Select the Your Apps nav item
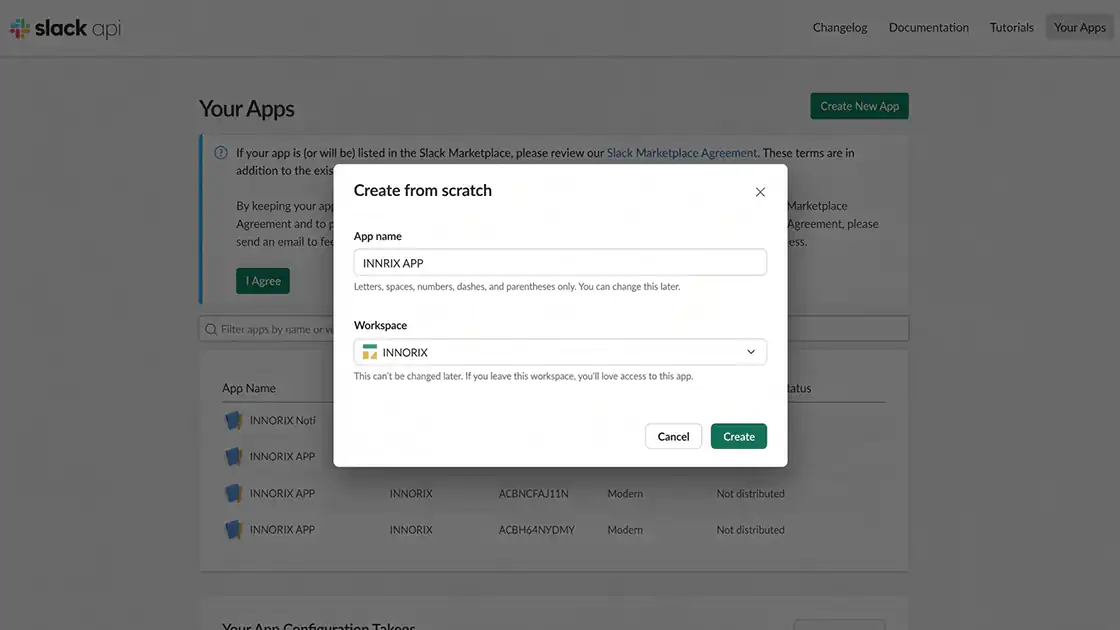 1079,27
